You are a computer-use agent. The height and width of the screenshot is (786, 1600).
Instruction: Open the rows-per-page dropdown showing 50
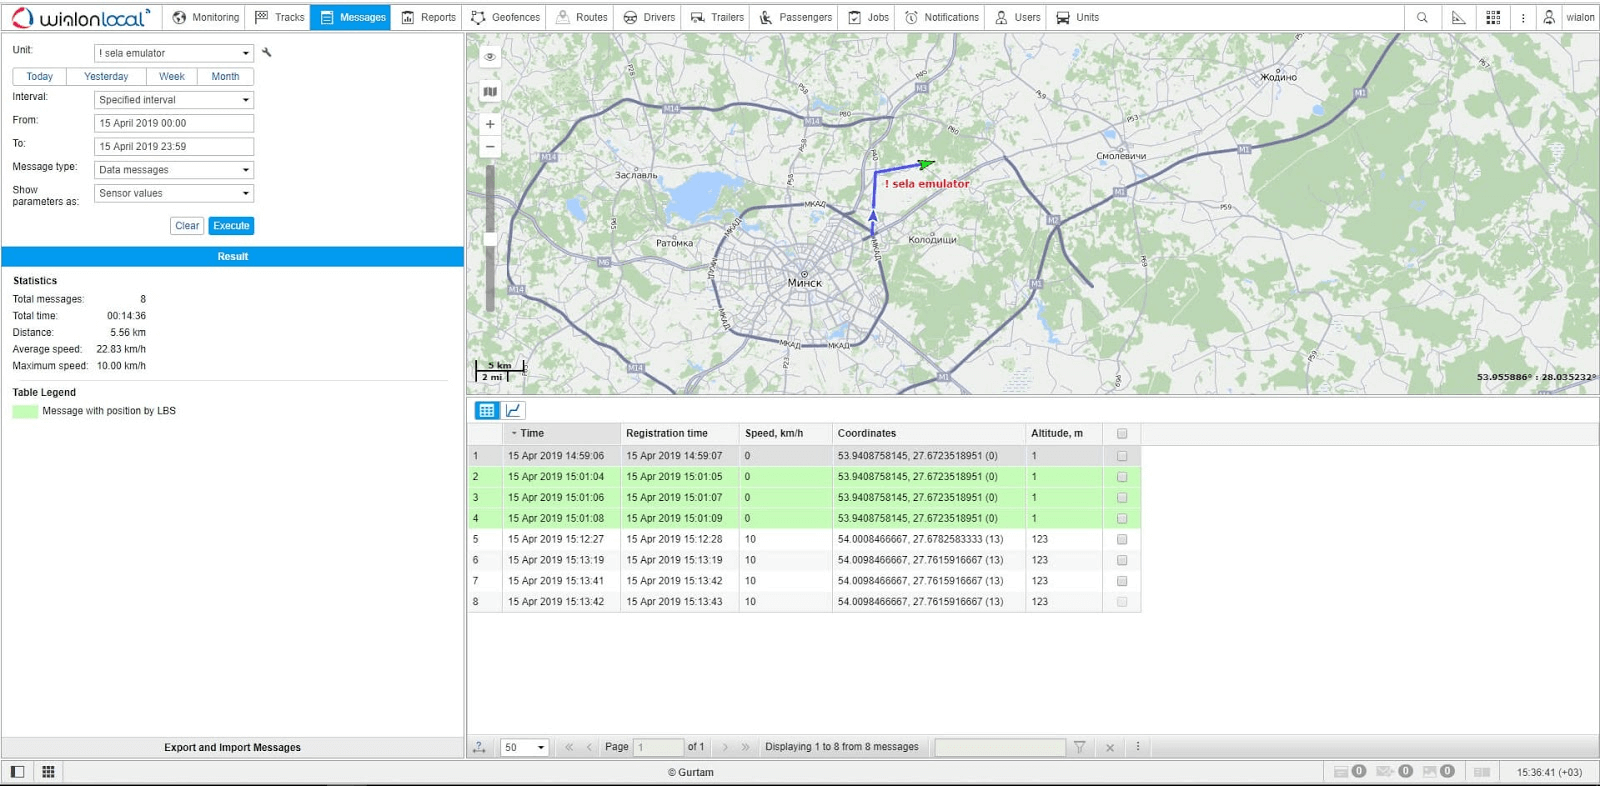click(524, 747)
